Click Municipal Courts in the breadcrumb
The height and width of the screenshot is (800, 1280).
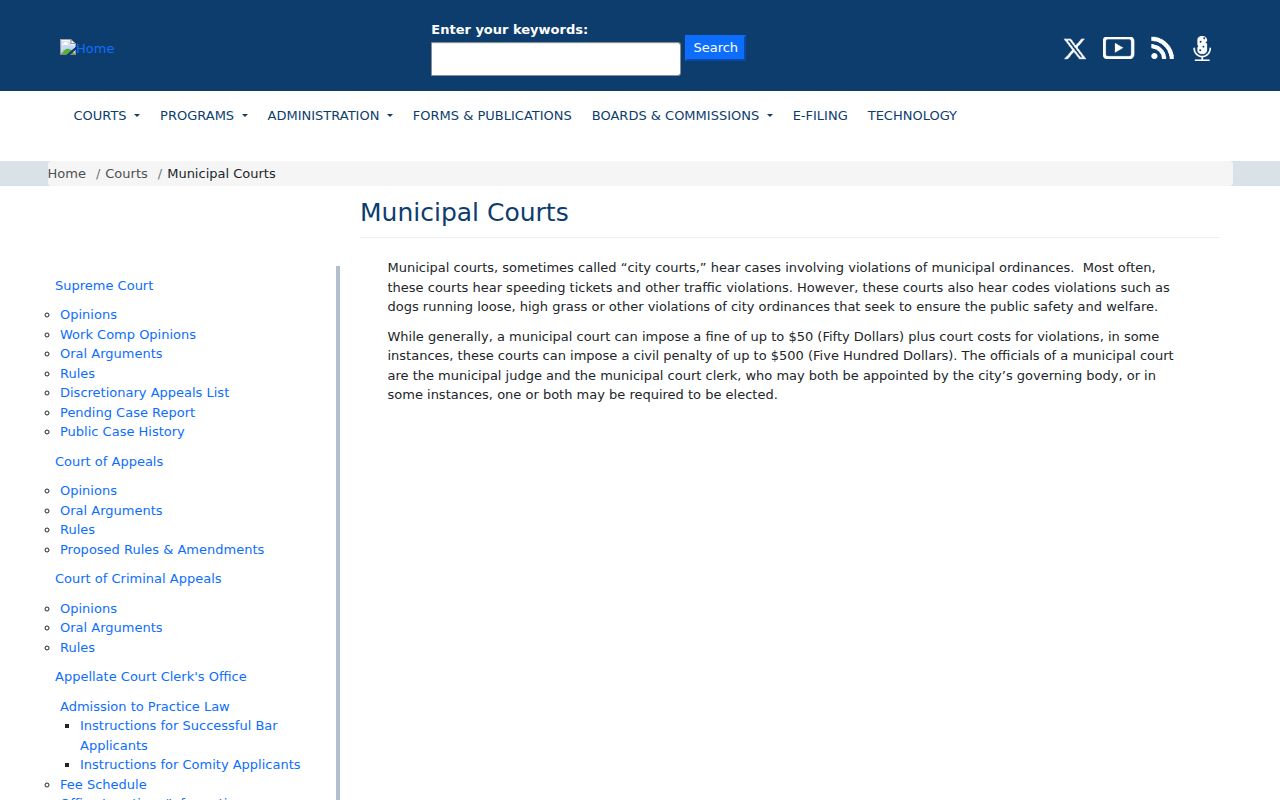pos(221,173)
